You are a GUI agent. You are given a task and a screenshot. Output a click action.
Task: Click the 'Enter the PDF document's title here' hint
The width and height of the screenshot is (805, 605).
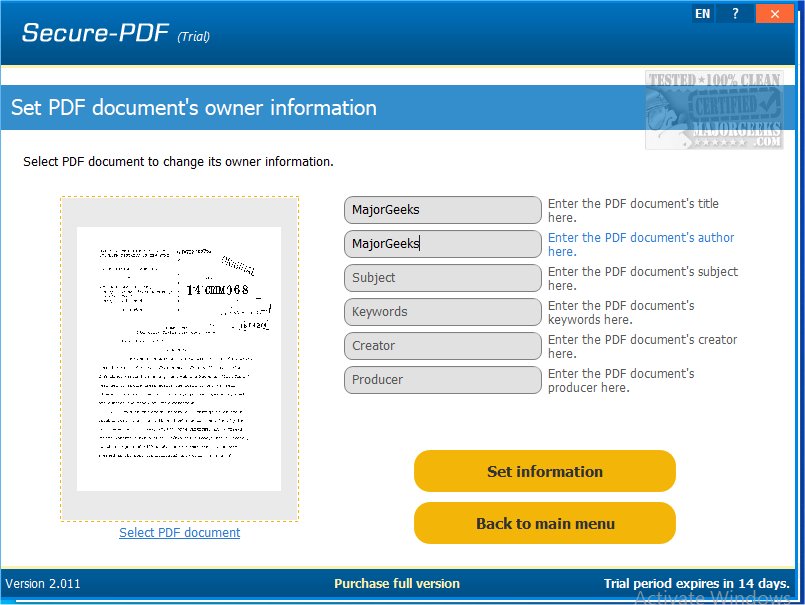tap(633, 211)
